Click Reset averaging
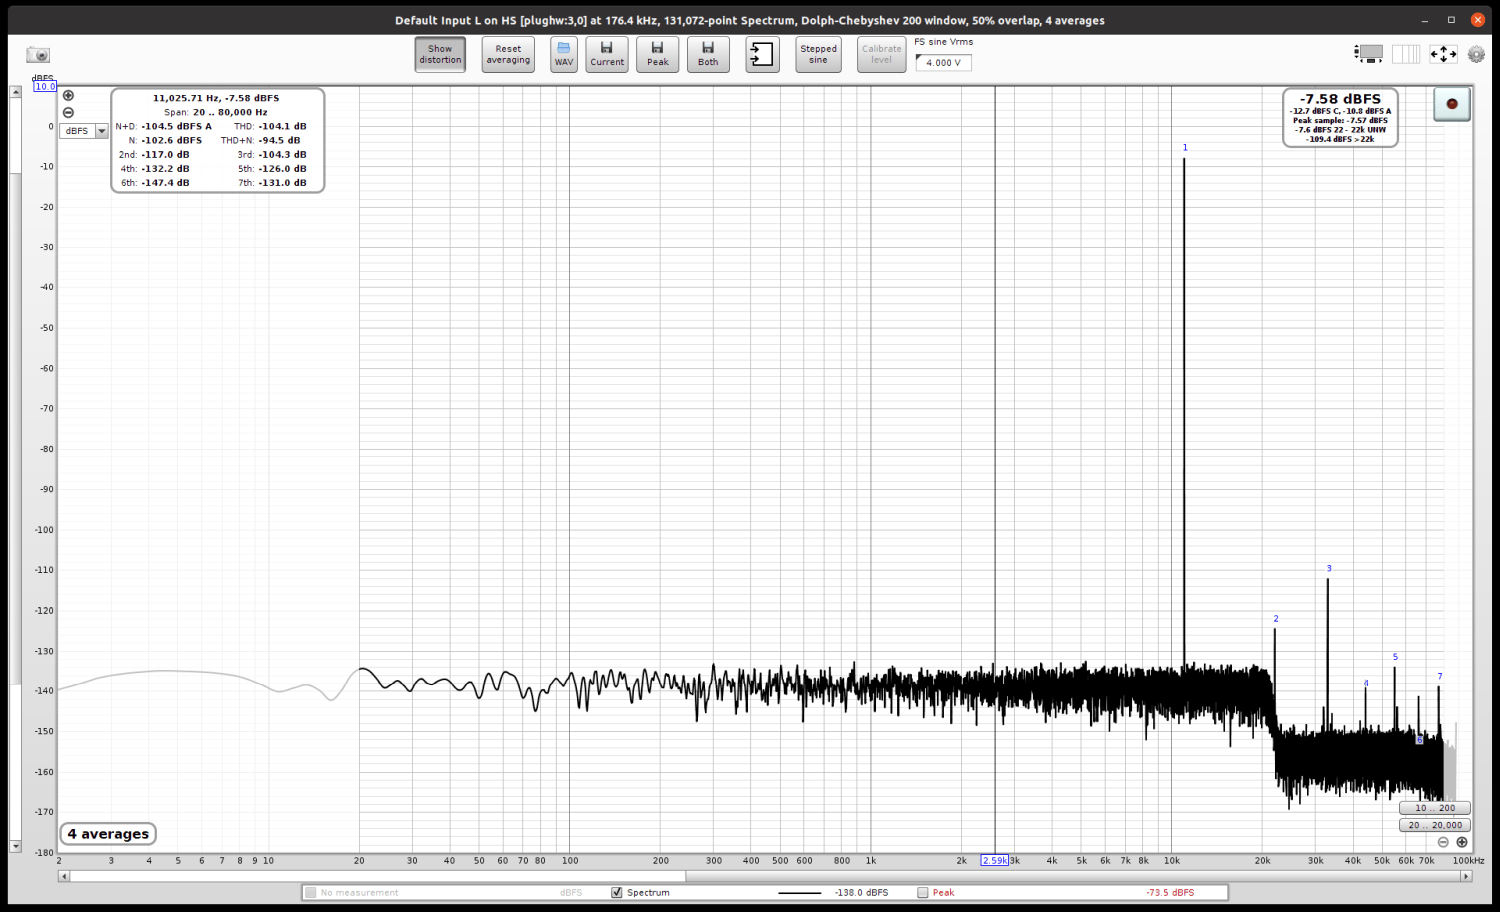1500x912 pixels. click(508, 54)
